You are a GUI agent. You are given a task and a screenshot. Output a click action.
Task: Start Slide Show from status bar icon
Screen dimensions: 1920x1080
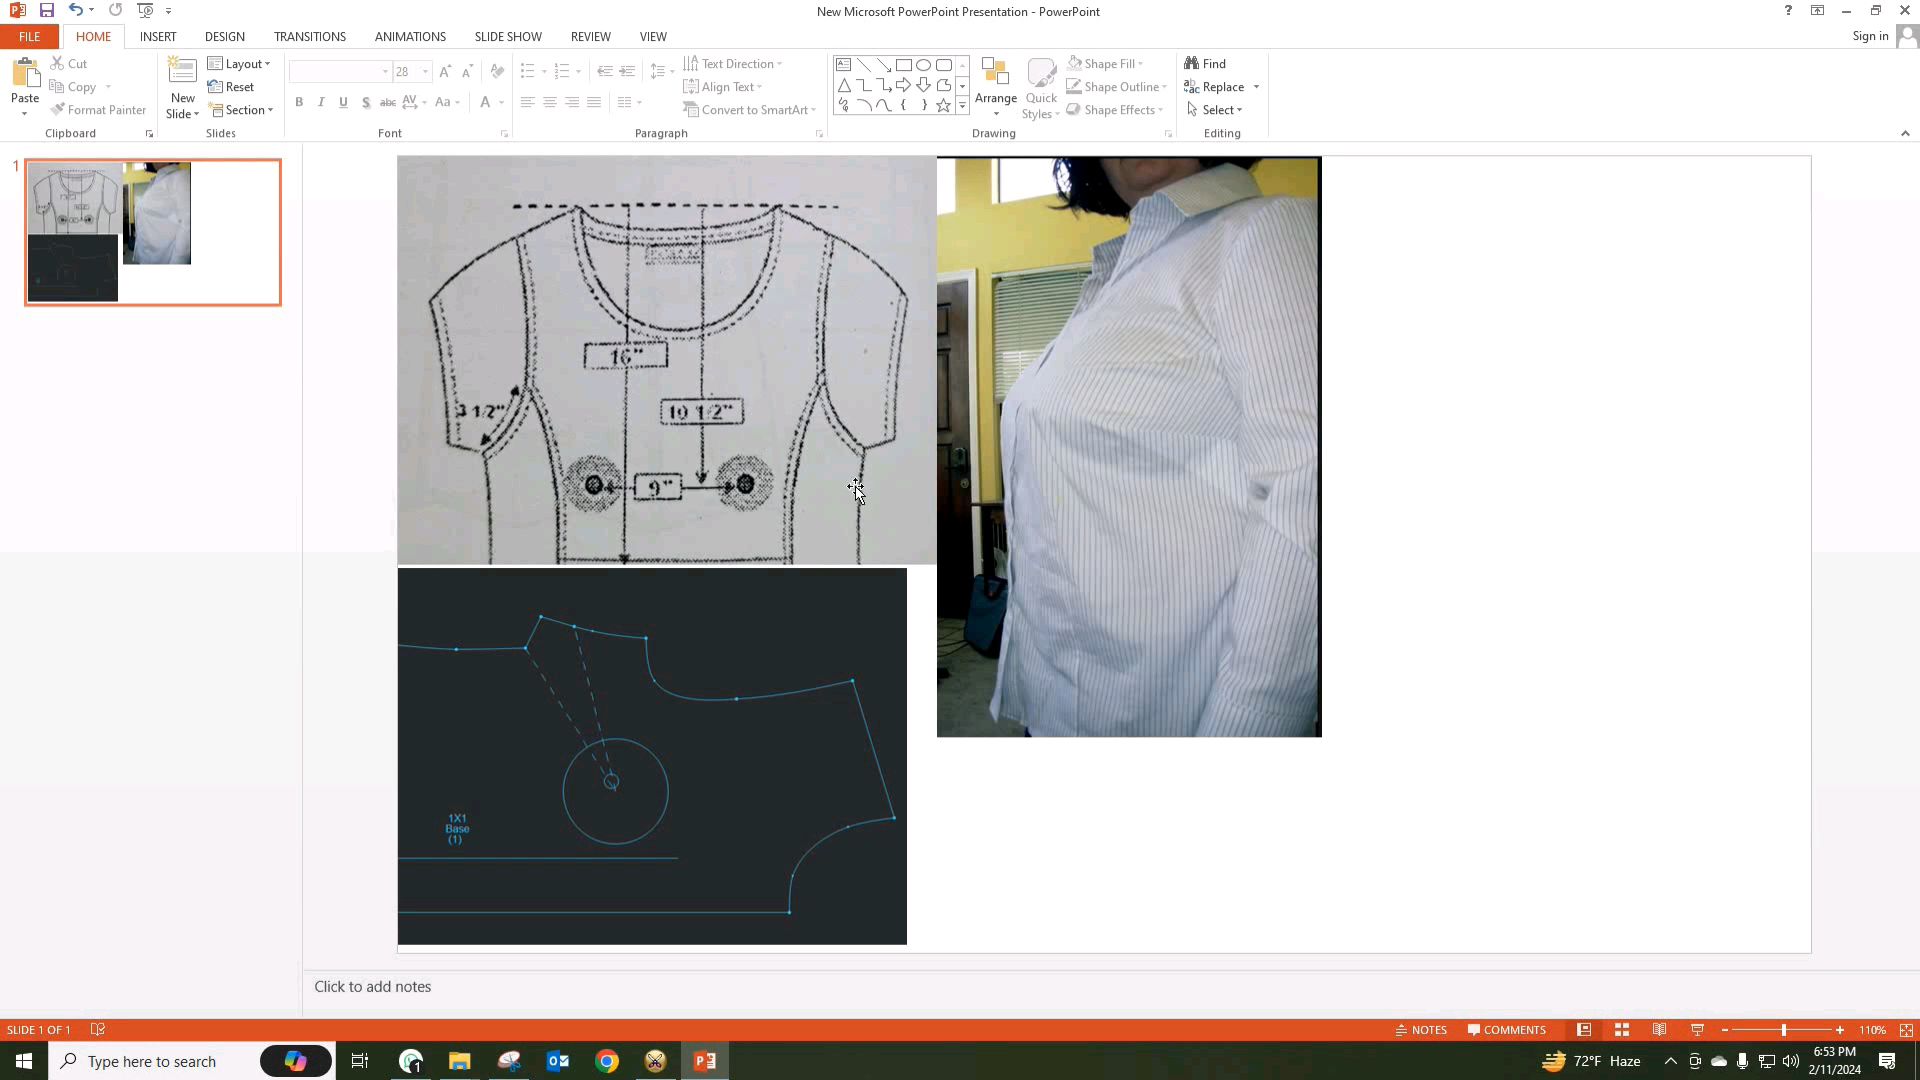click(1697, 1030)
